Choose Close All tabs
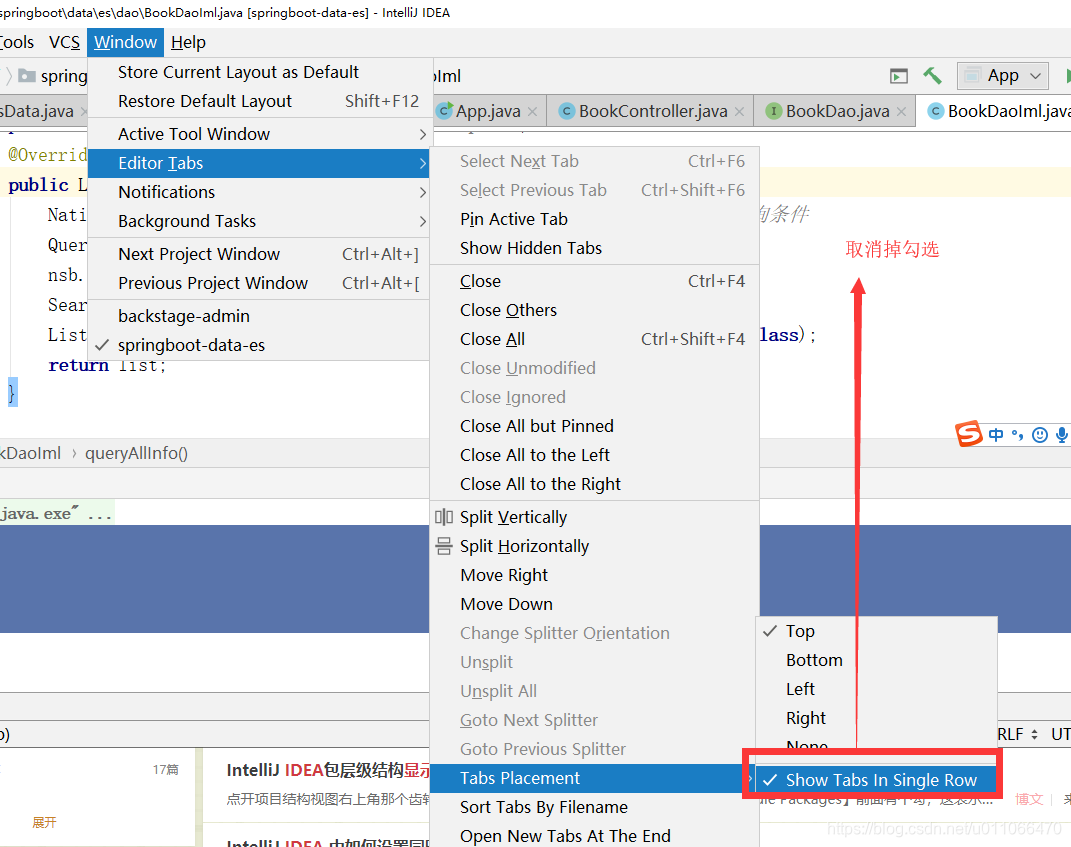 (x=594, y=339)
